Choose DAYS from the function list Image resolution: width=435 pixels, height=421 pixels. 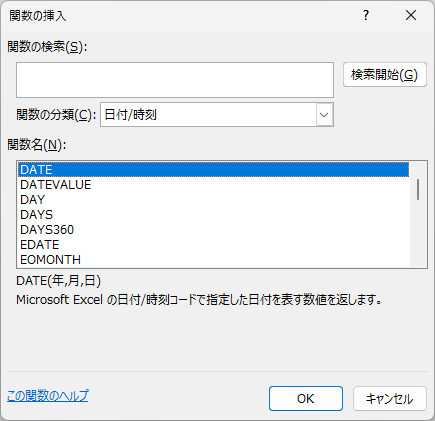pos(213,215)
